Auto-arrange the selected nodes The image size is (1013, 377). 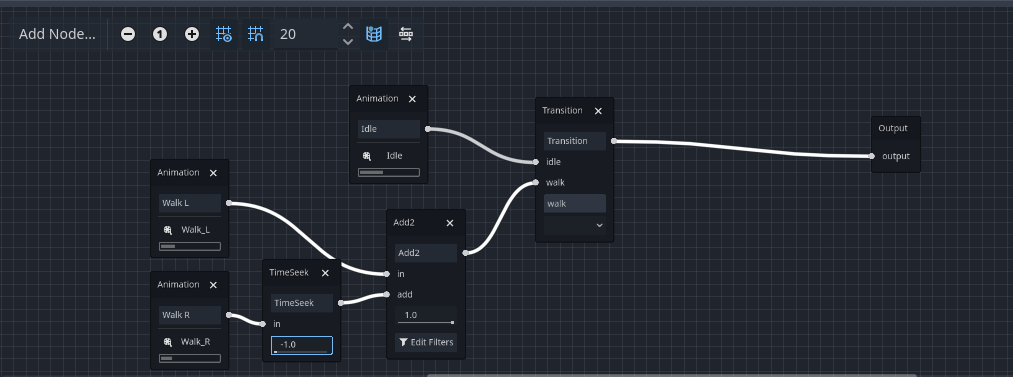406,34
